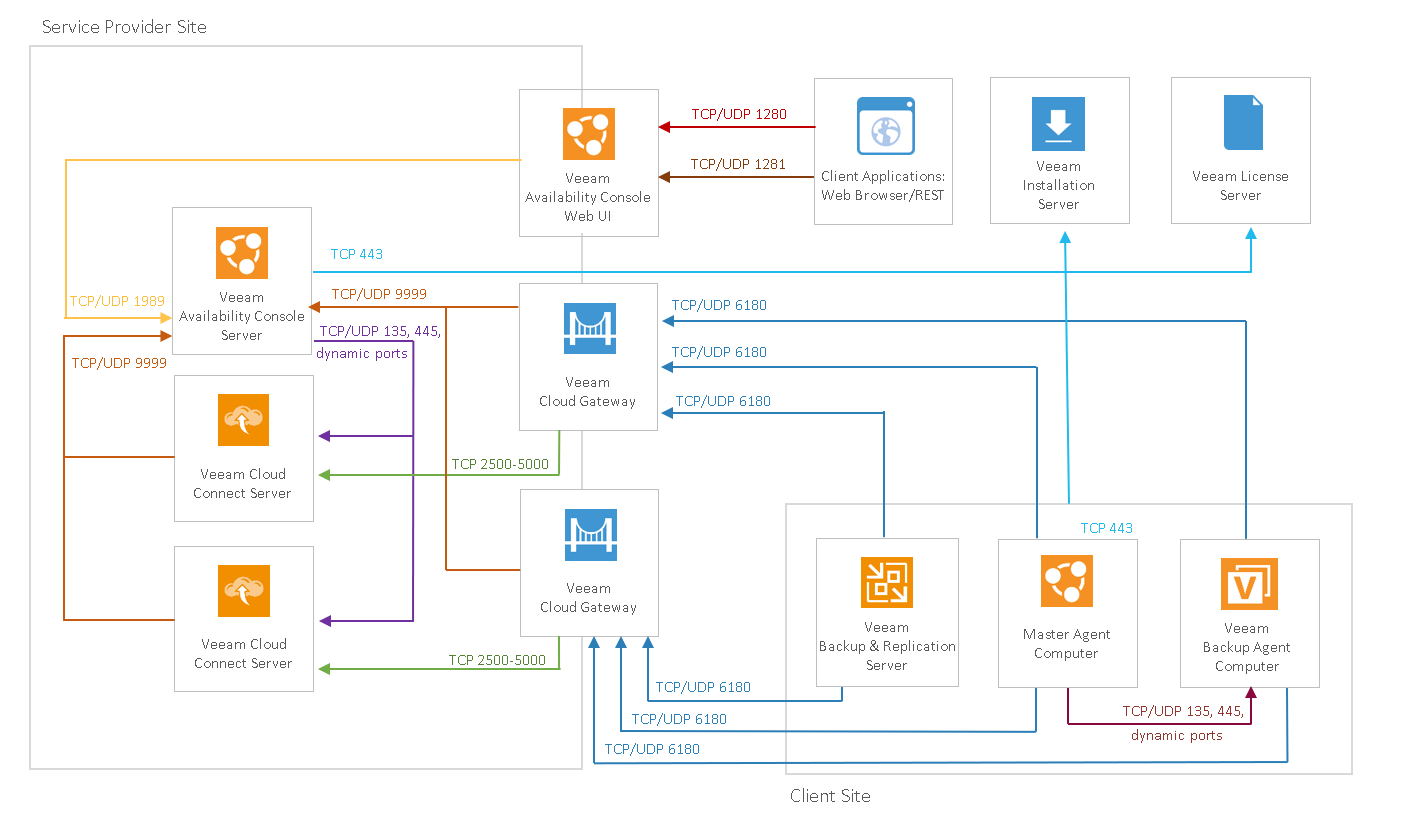1412x824 pixels.
Task: Click the Backup & Replication Server orange icon
Action: (887, 582)
